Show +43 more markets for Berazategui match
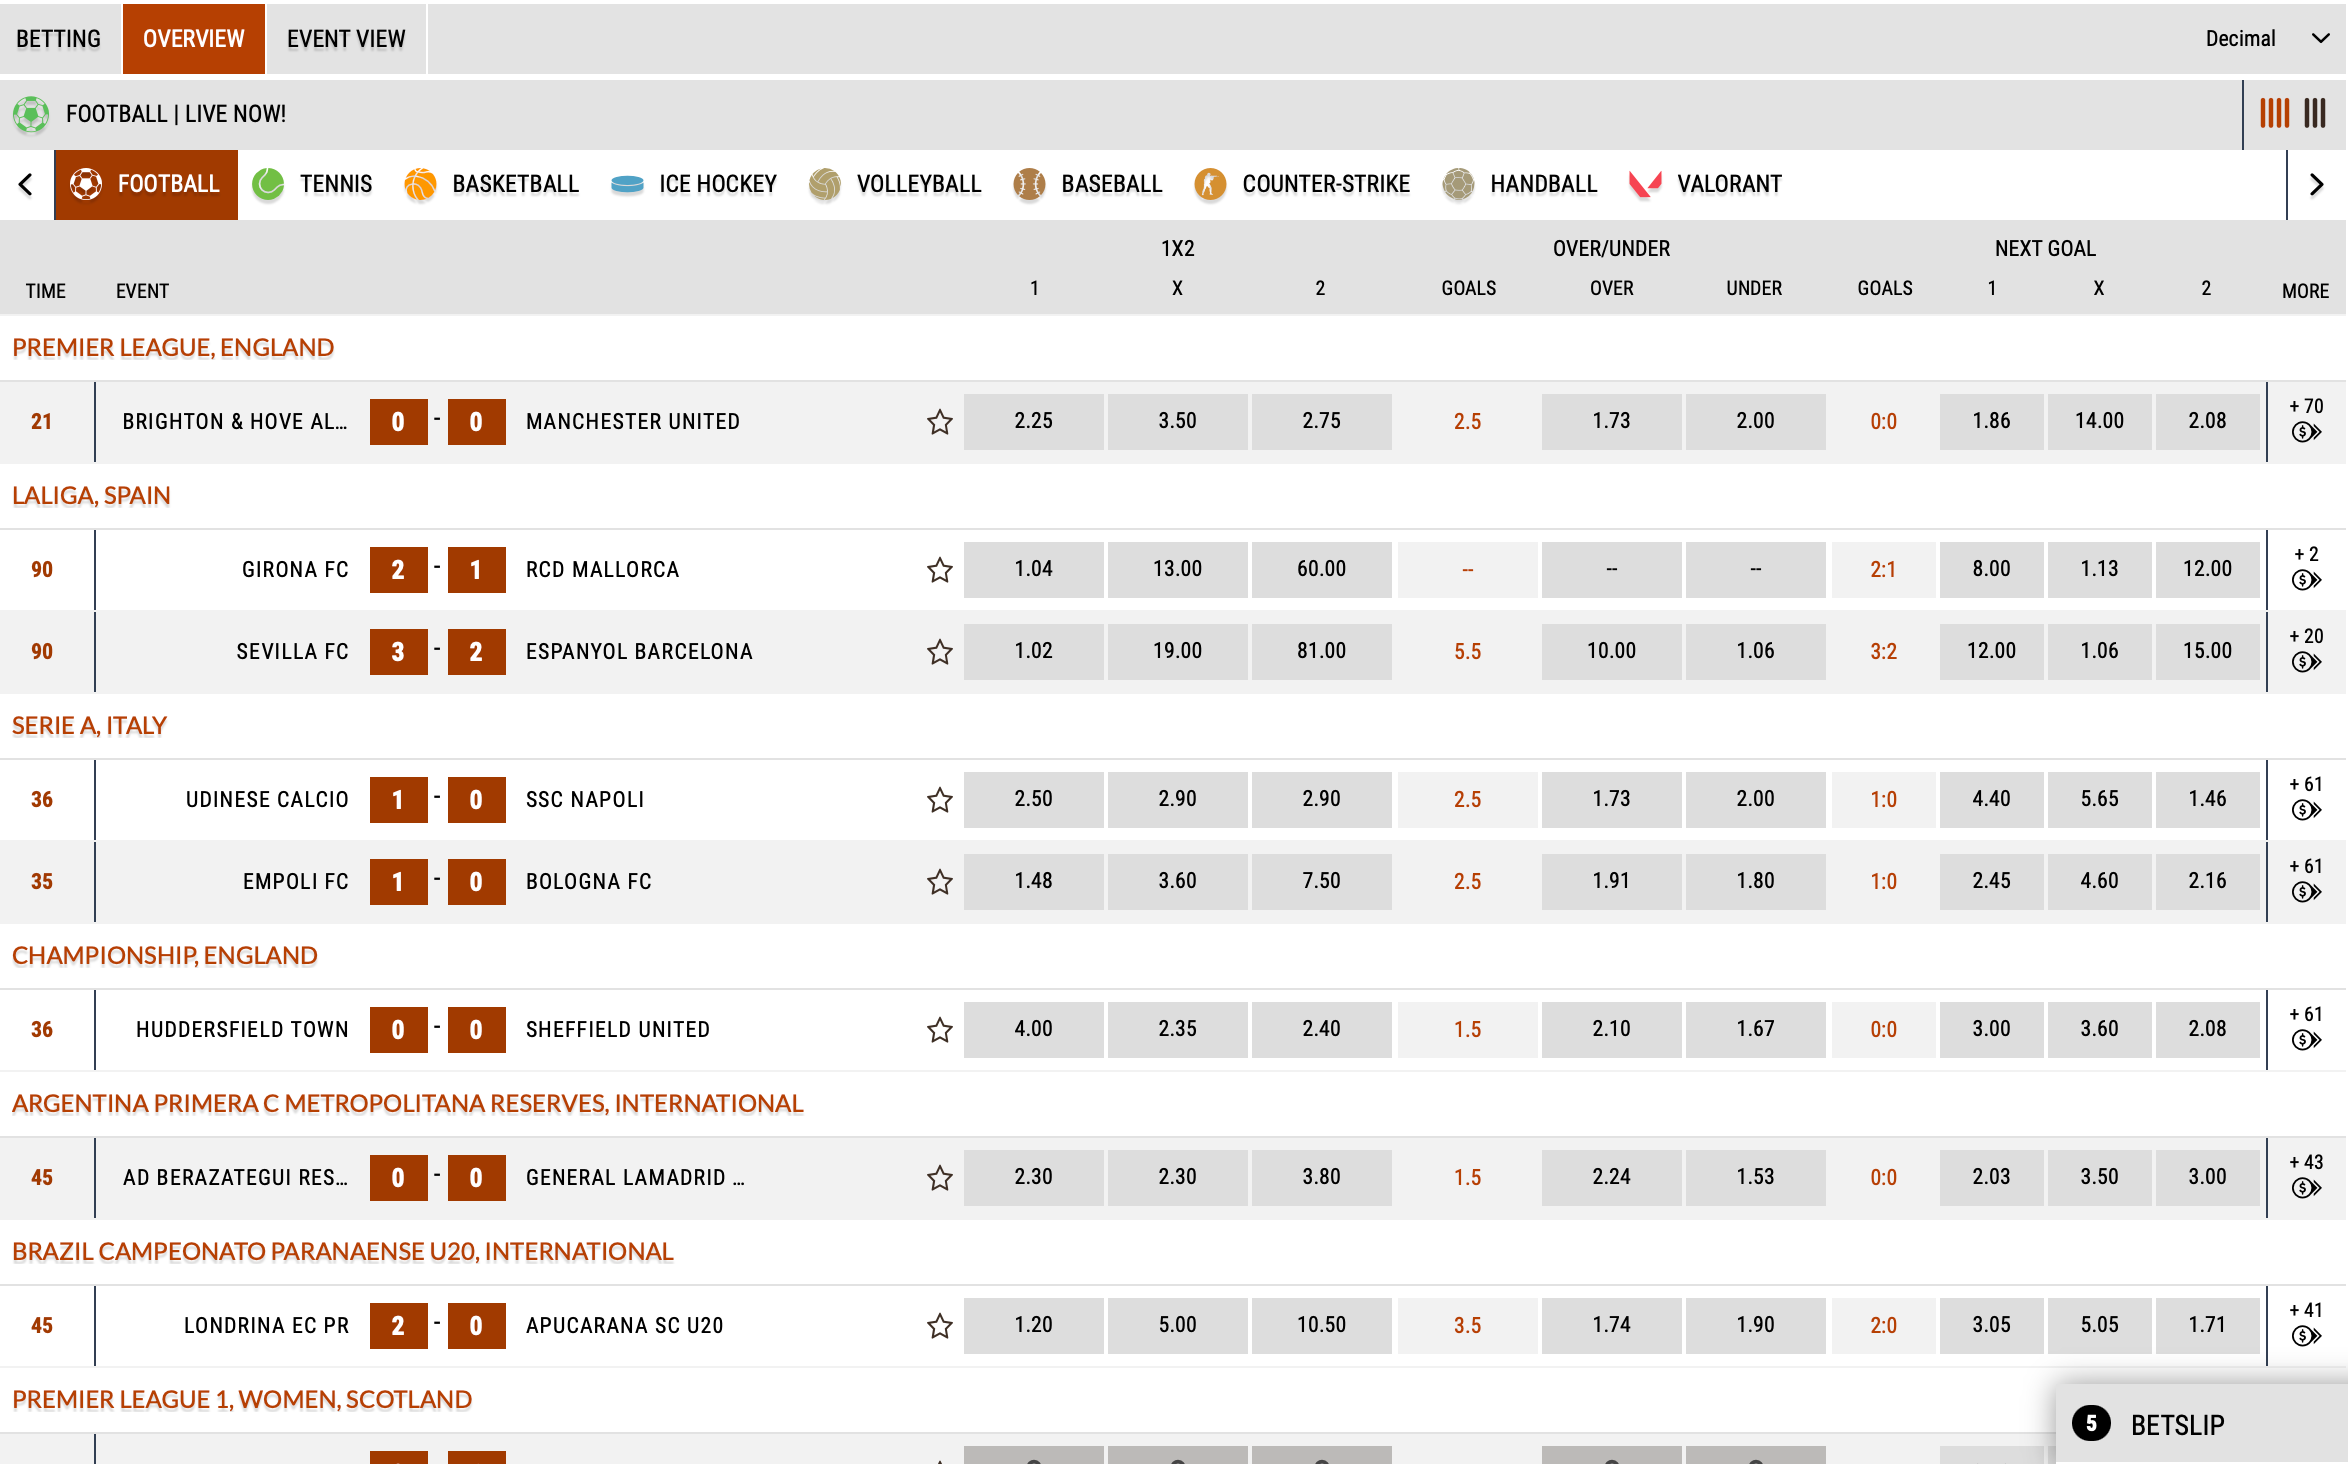The width and height of the screenshot is (2348, 1464). [2306, 1162]
